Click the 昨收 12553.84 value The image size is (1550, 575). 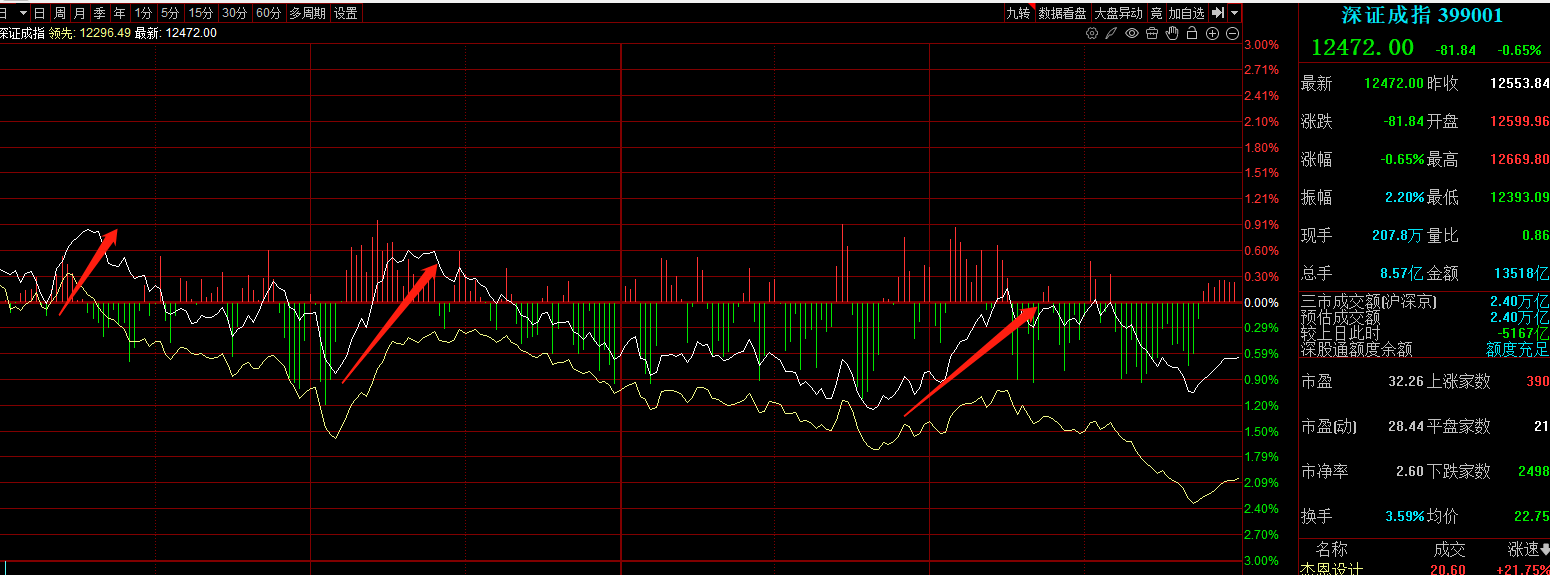coord(1519,84)
